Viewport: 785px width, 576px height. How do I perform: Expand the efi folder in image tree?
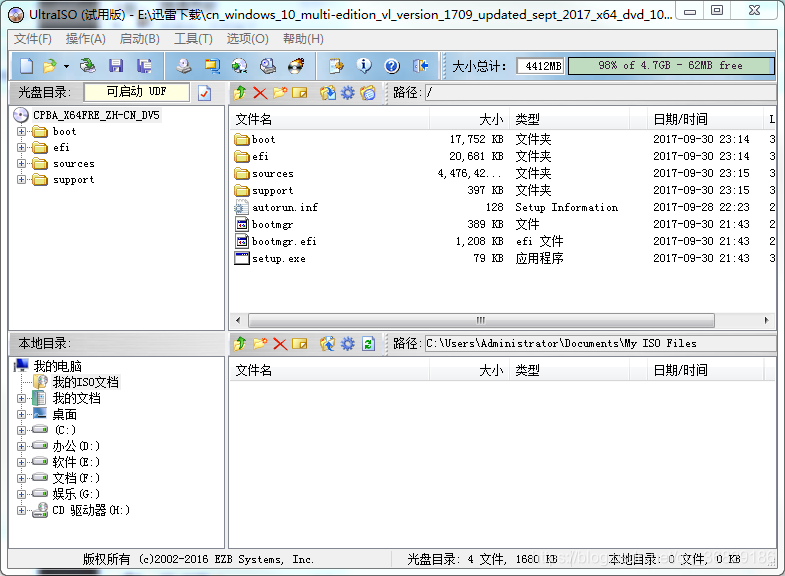pyautogui.click(x=21, y=148)
